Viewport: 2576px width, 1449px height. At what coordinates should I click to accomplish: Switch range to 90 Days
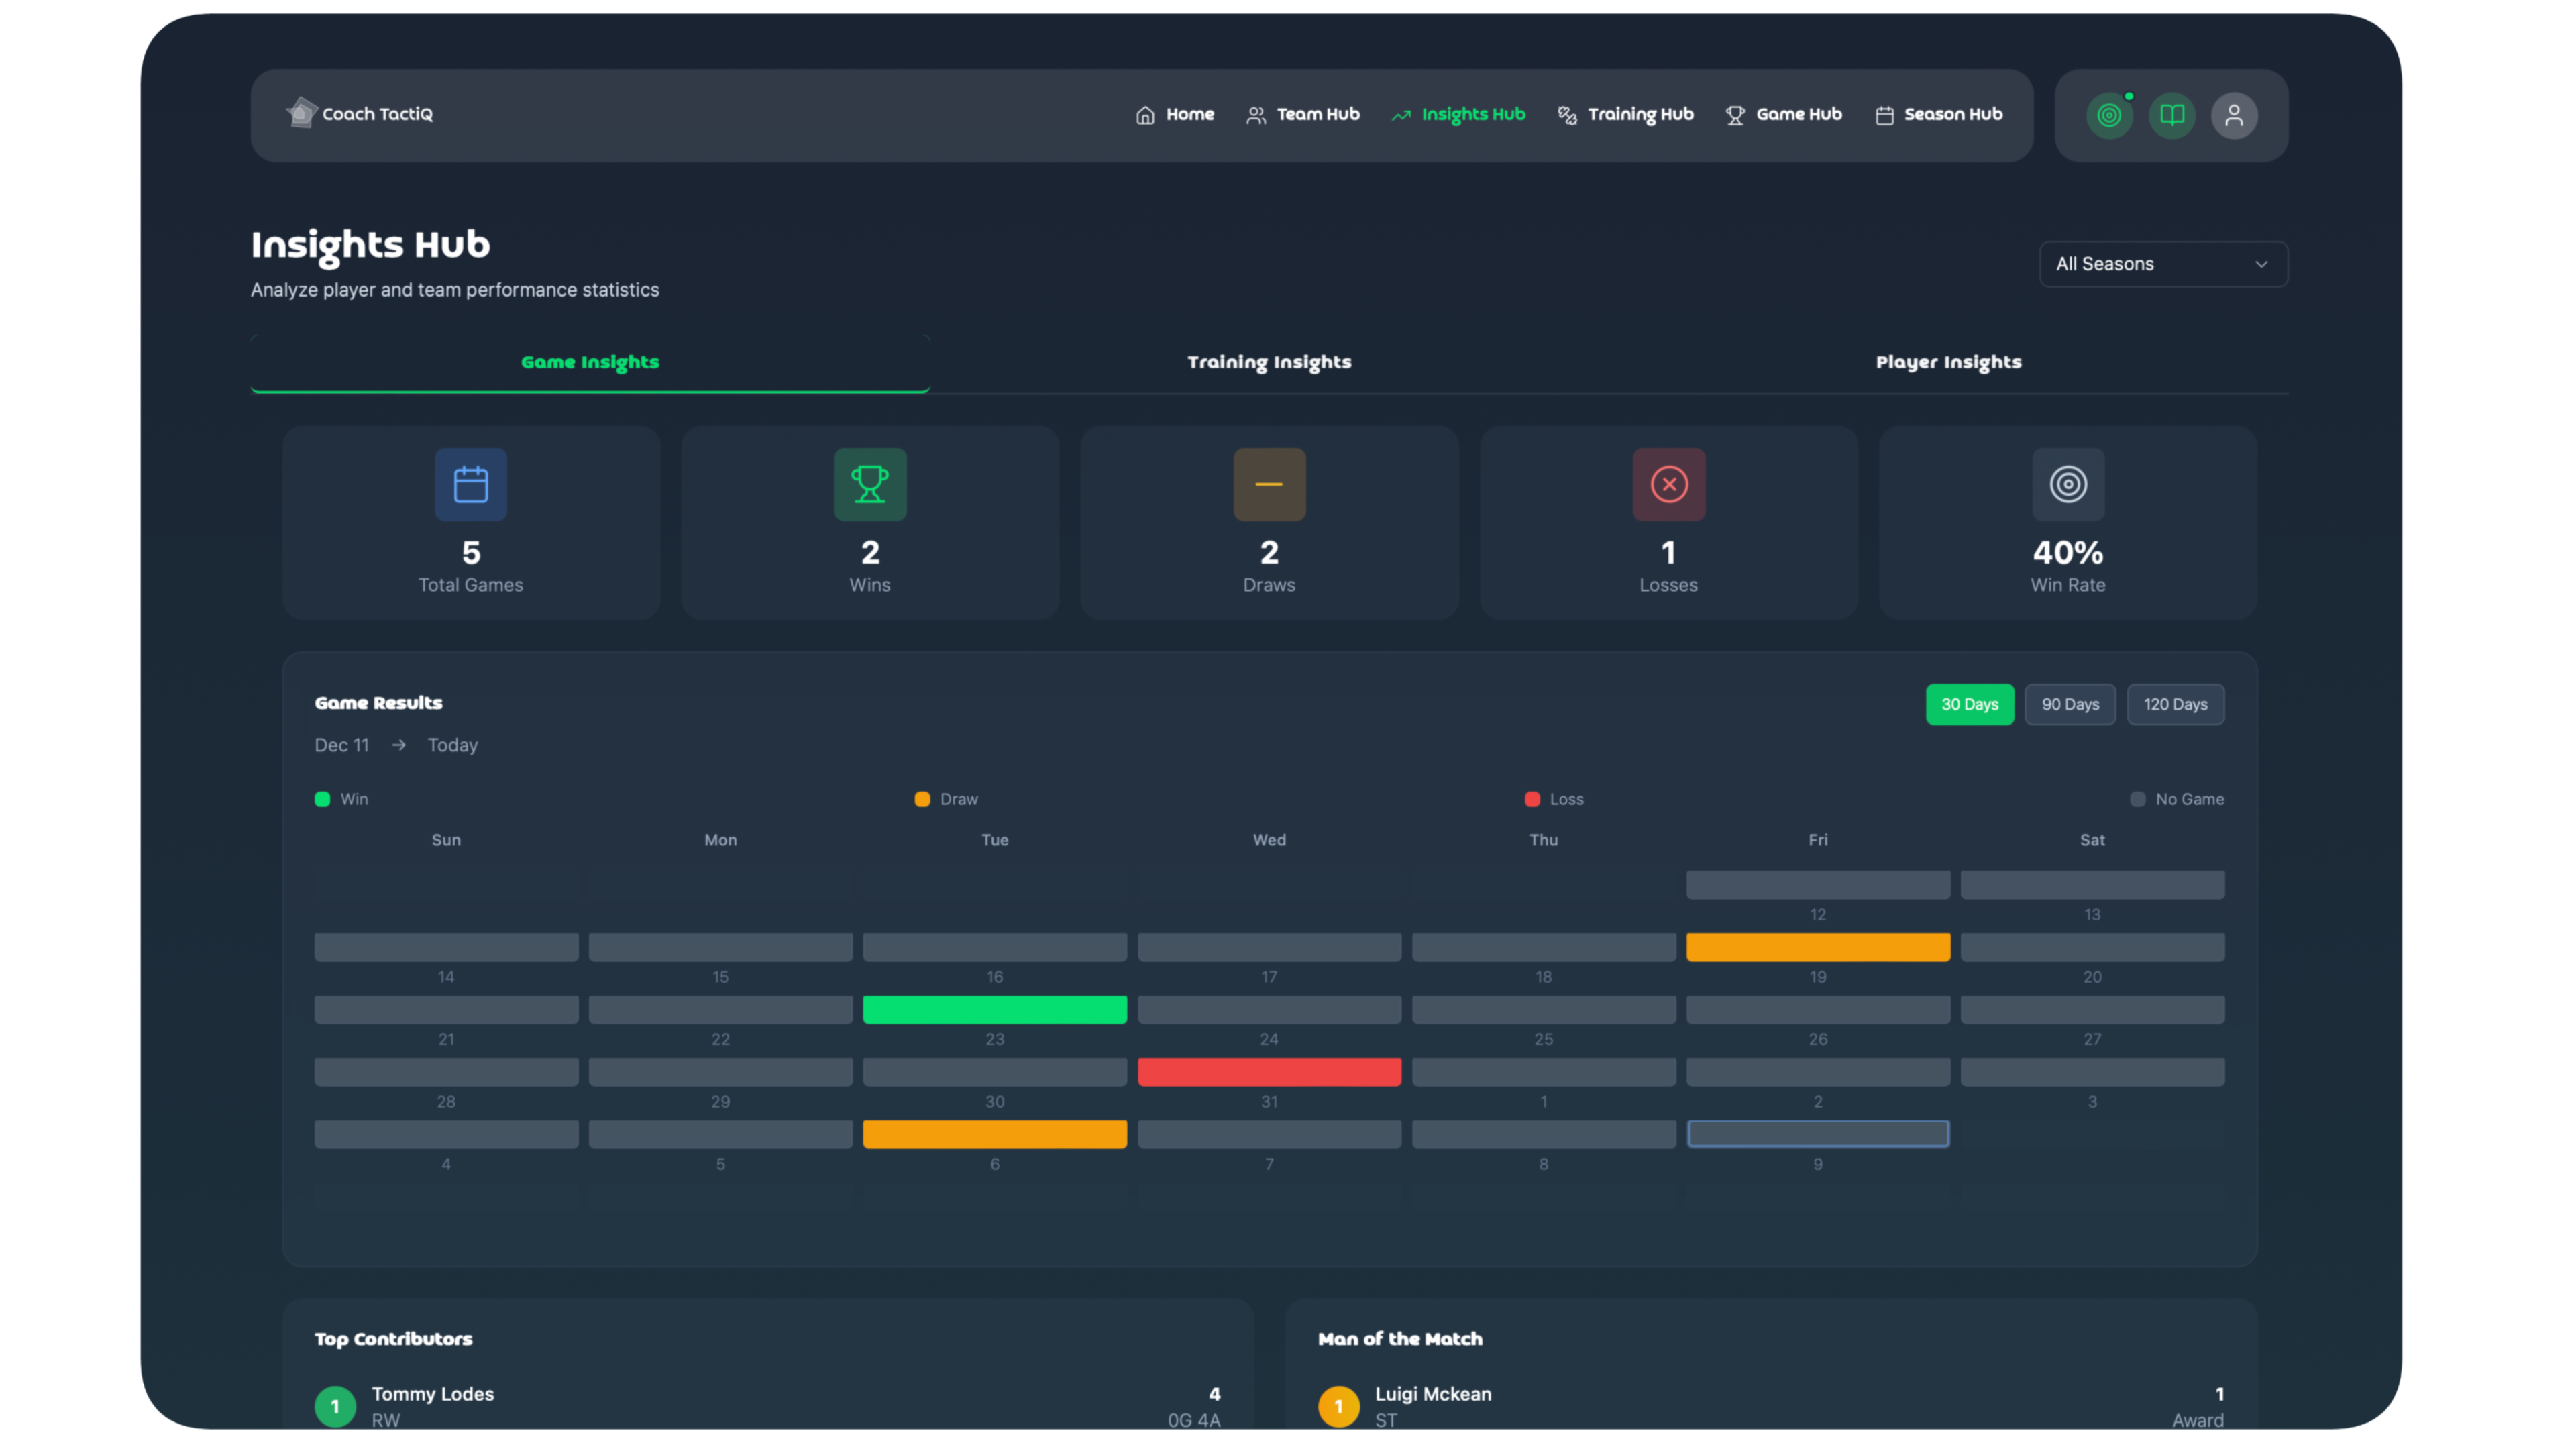point(2069,704)
